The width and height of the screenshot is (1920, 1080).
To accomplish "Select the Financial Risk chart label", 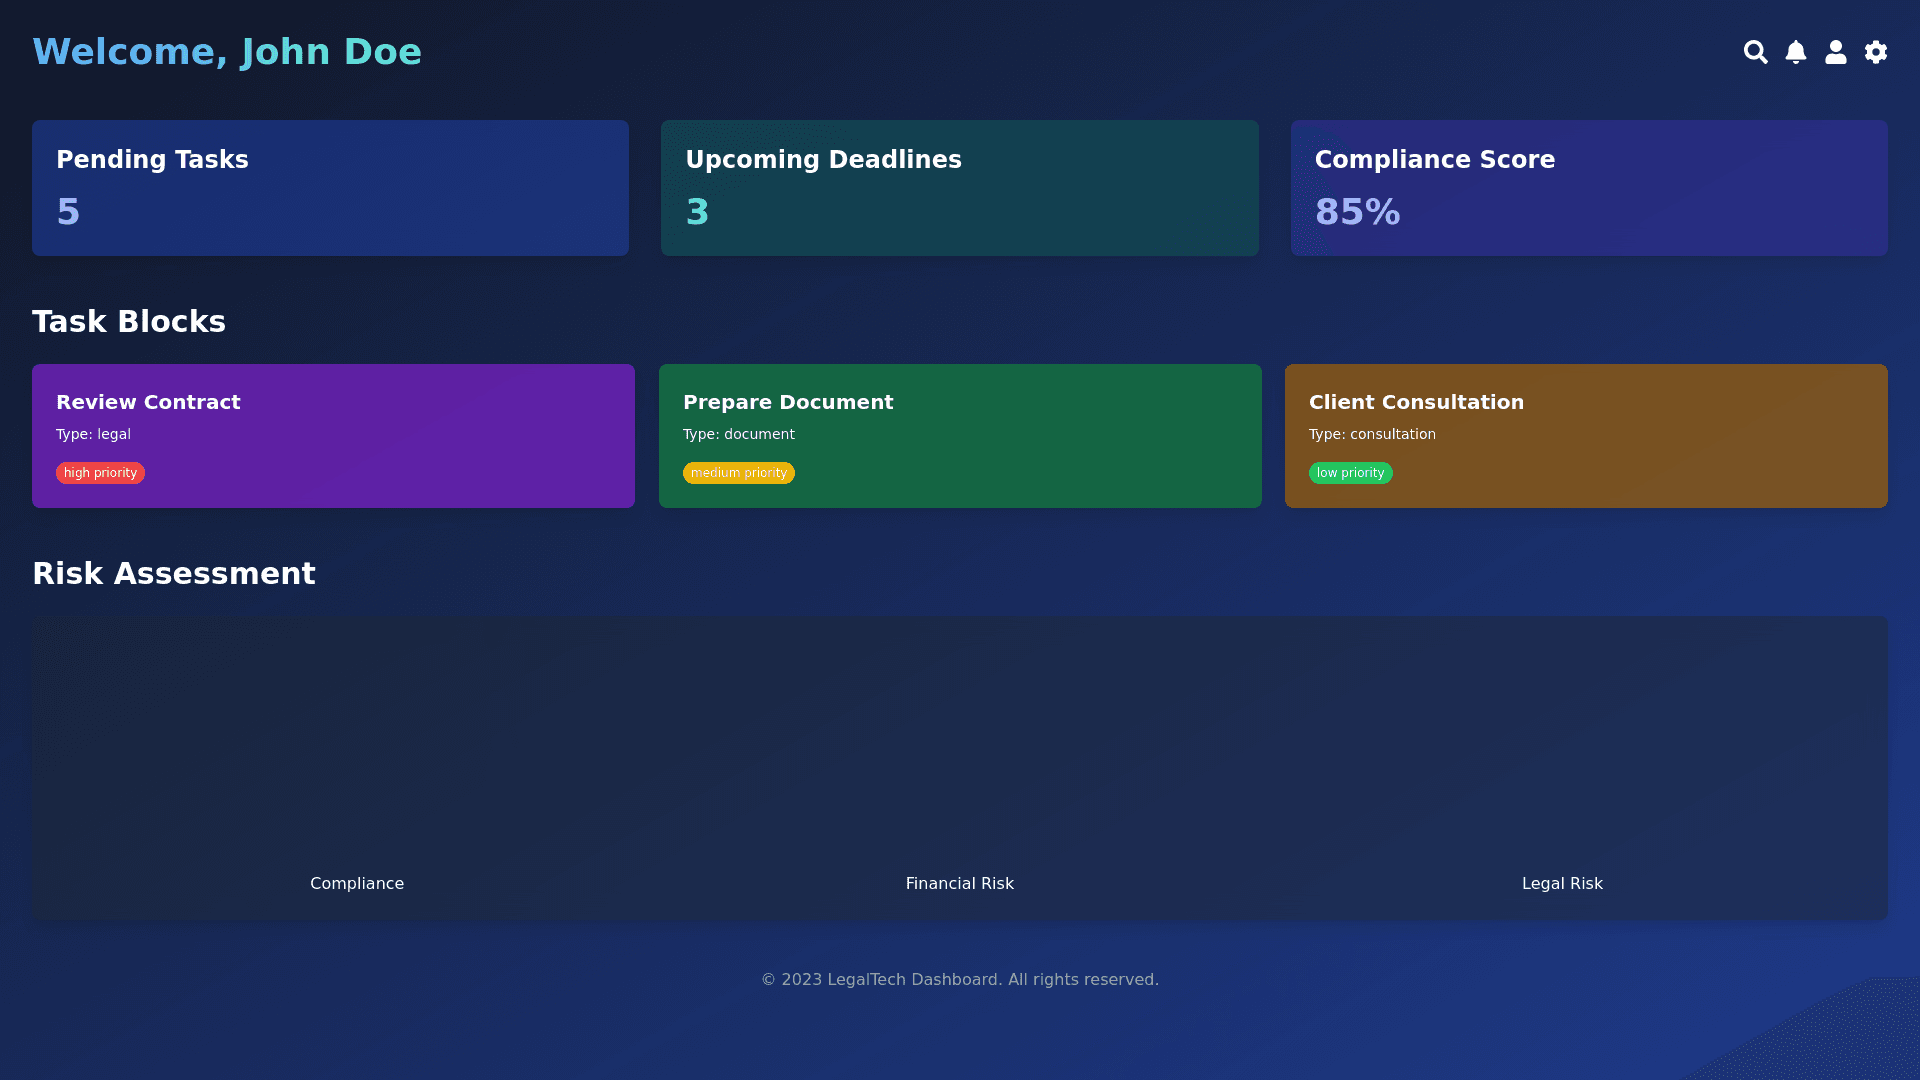I will [x=959, y=884].
